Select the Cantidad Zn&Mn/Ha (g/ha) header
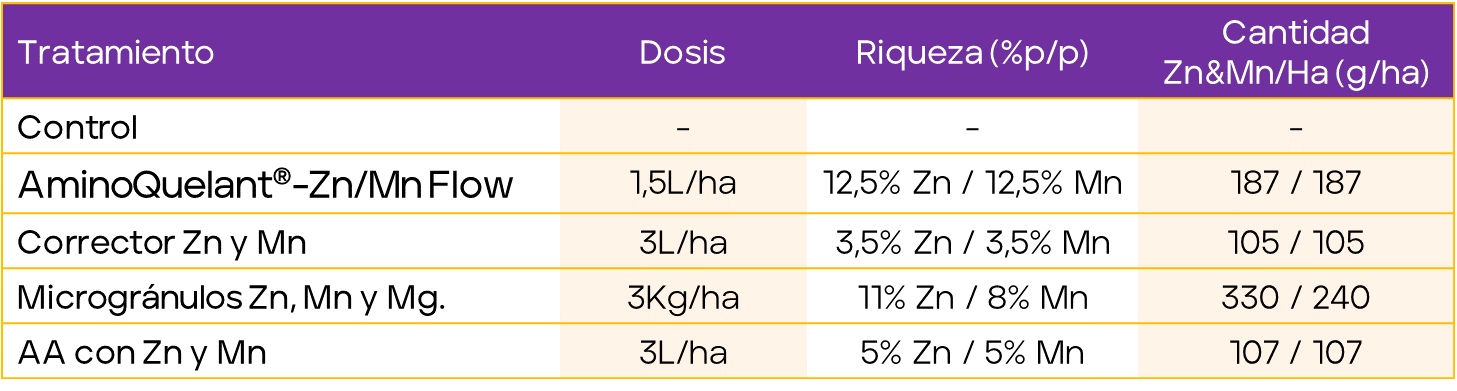Image resolution: width=1457 pixels, height=391 pixels. pos(1296,53)
